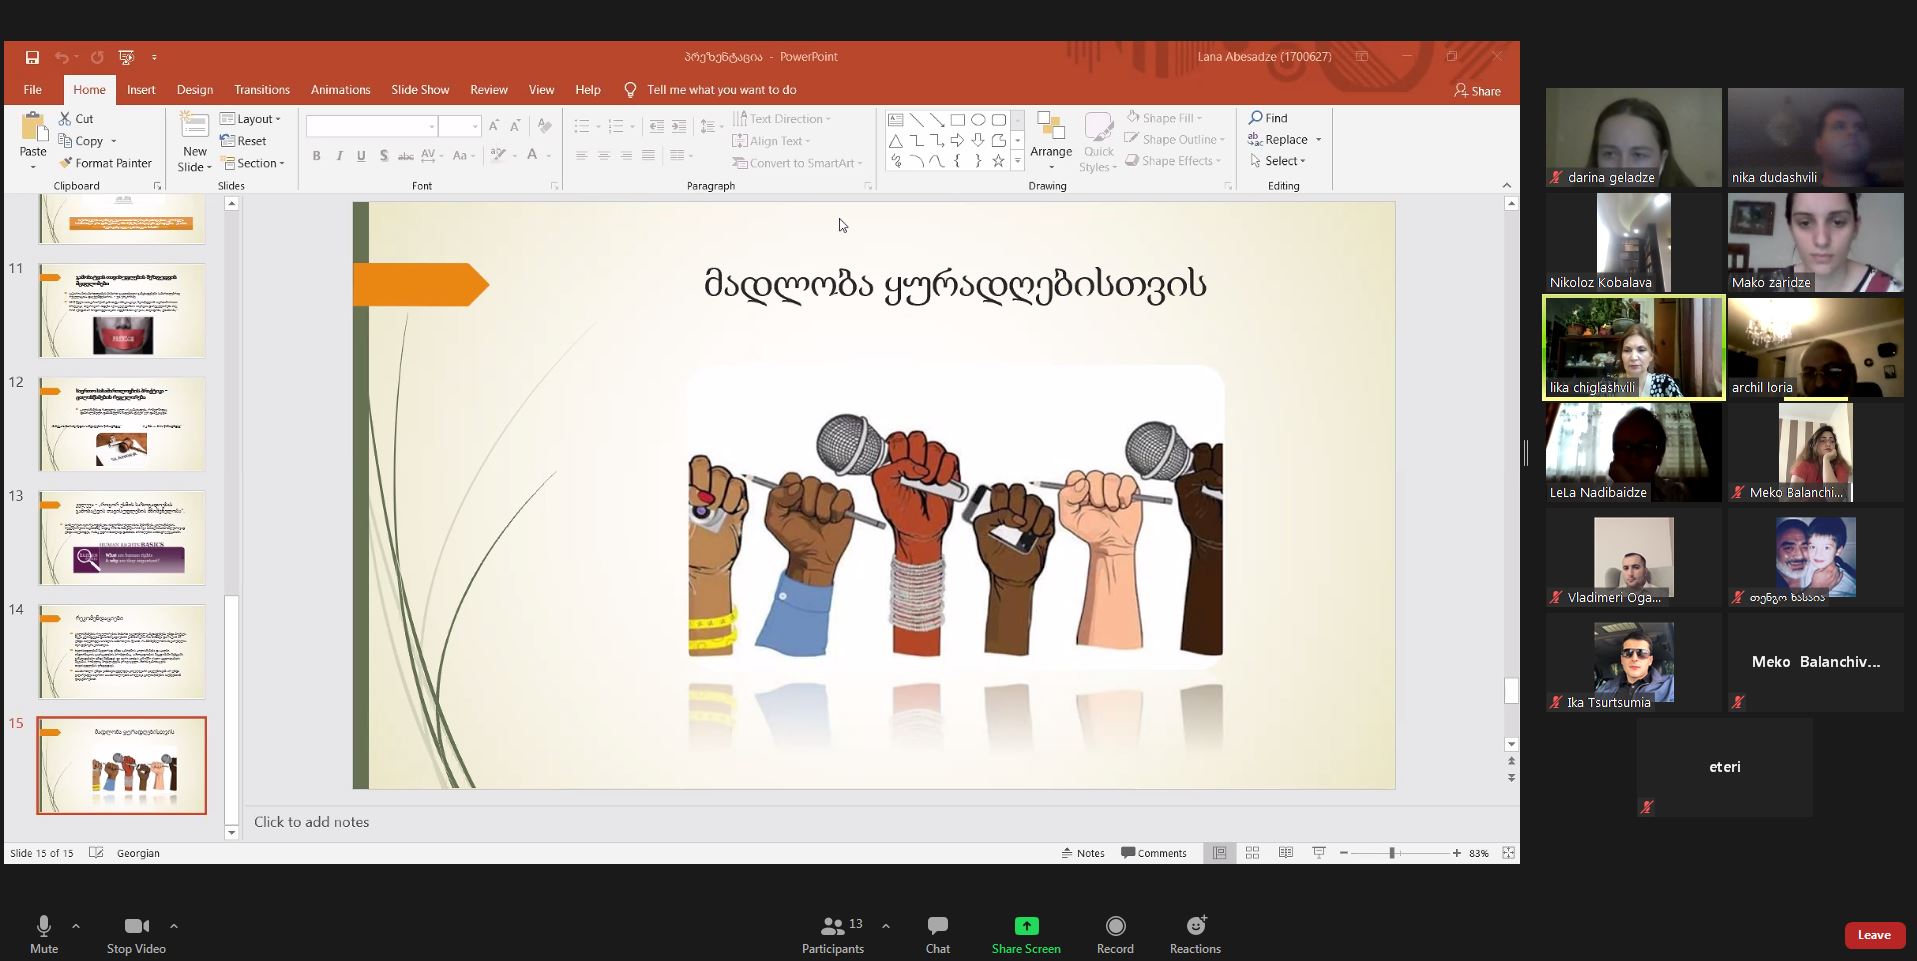Click the Reset slide button
The height and width of the screenshot is (961, 1917).
243,141
